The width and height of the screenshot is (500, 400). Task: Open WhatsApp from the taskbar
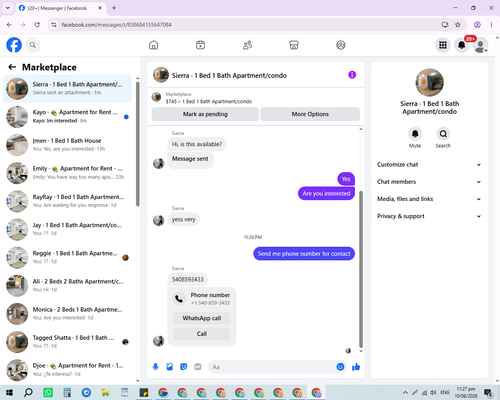click(x=48, y=392)
